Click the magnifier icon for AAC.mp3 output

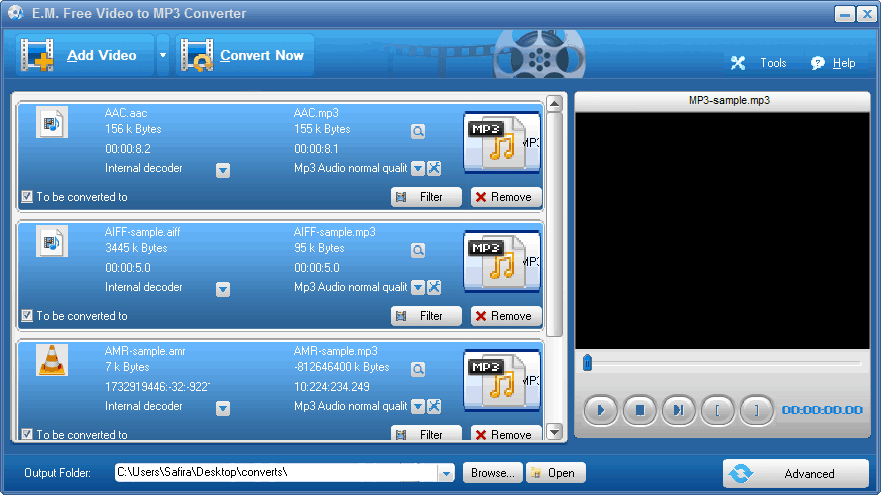(417, 131)
